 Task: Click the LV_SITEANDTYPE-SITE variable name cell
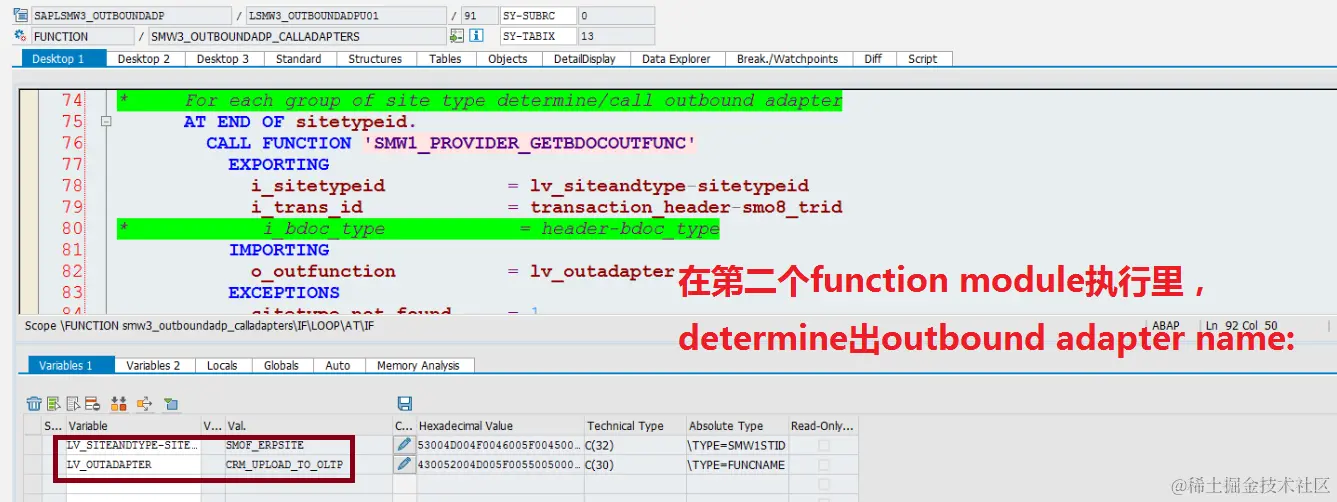(133, 444)
